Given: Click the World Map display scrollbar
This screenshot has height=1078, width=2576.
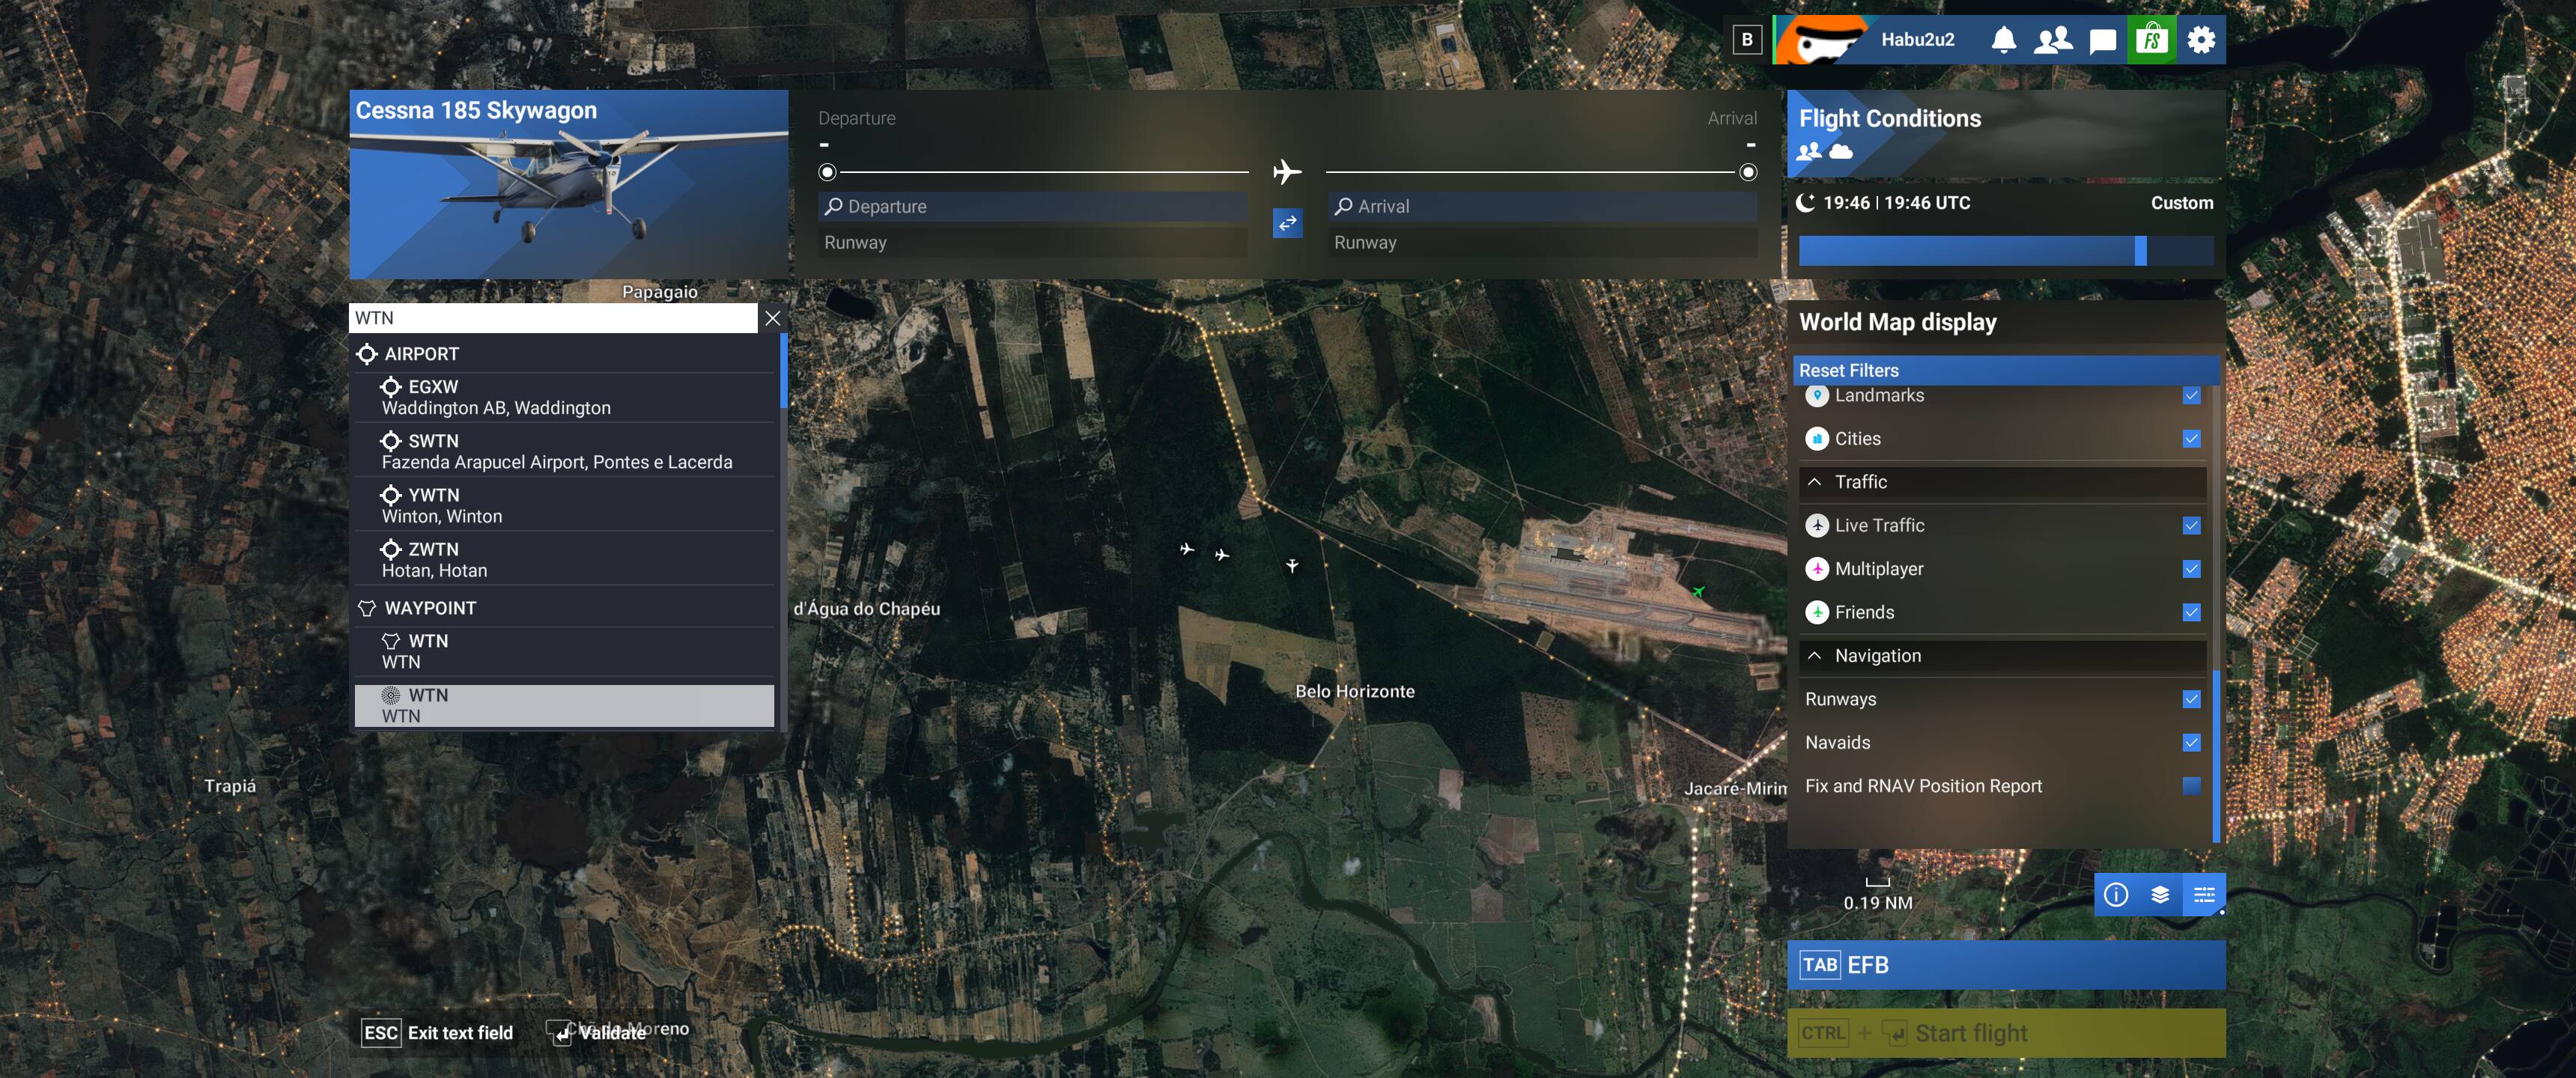Looking at the screenshot, I should (x=2216, y=755).
